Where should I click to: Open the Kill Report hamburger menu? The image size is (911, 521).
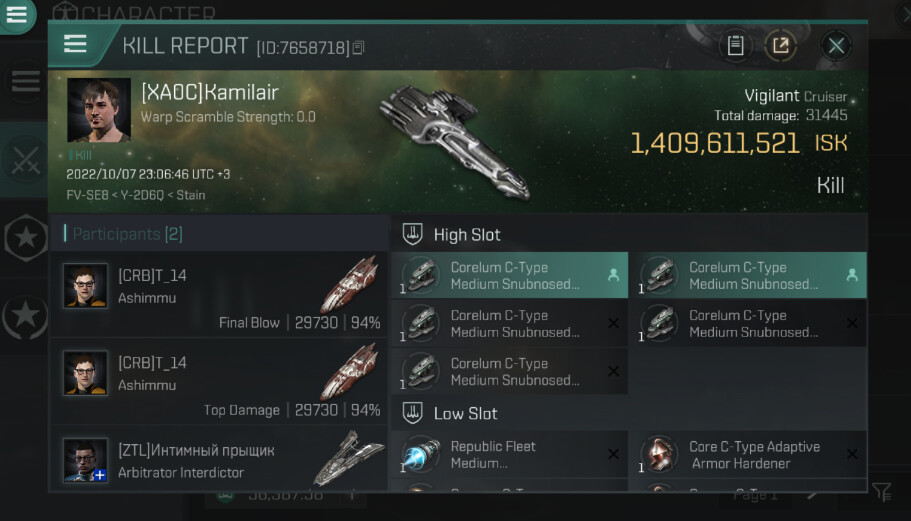click(x=75, y=44)
